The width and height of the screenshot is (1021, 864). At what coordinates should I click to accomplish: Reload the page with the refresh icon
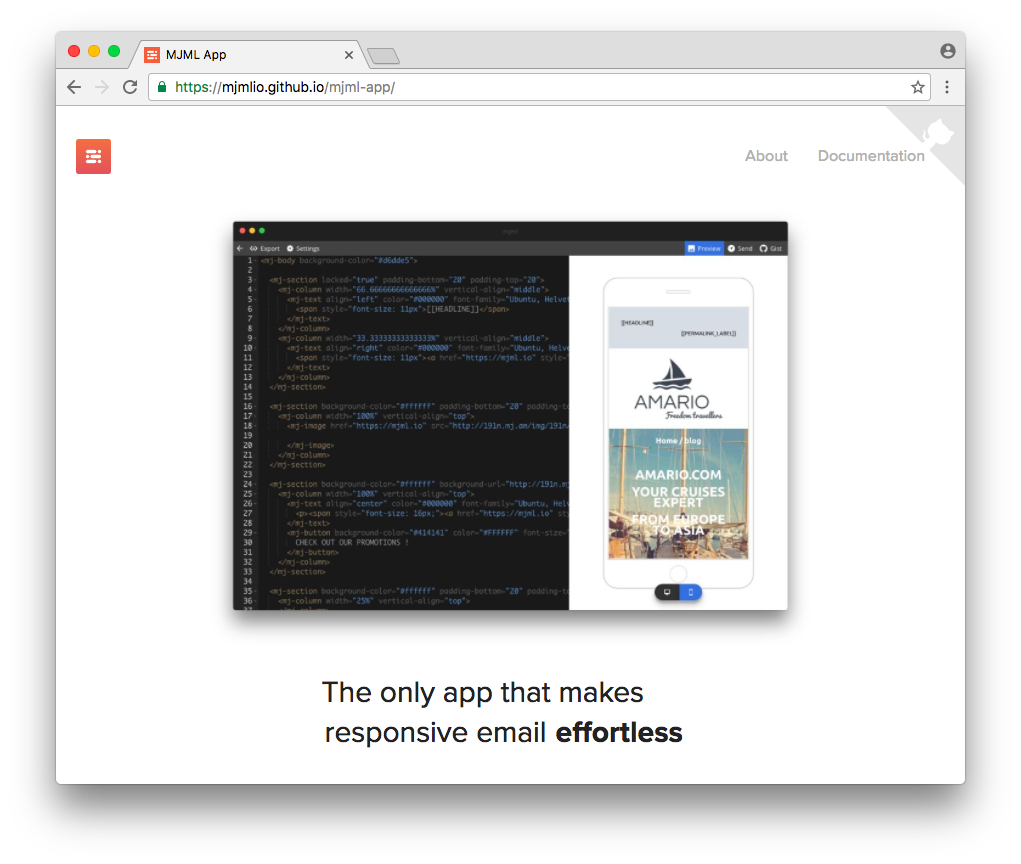tap(130, 87)
